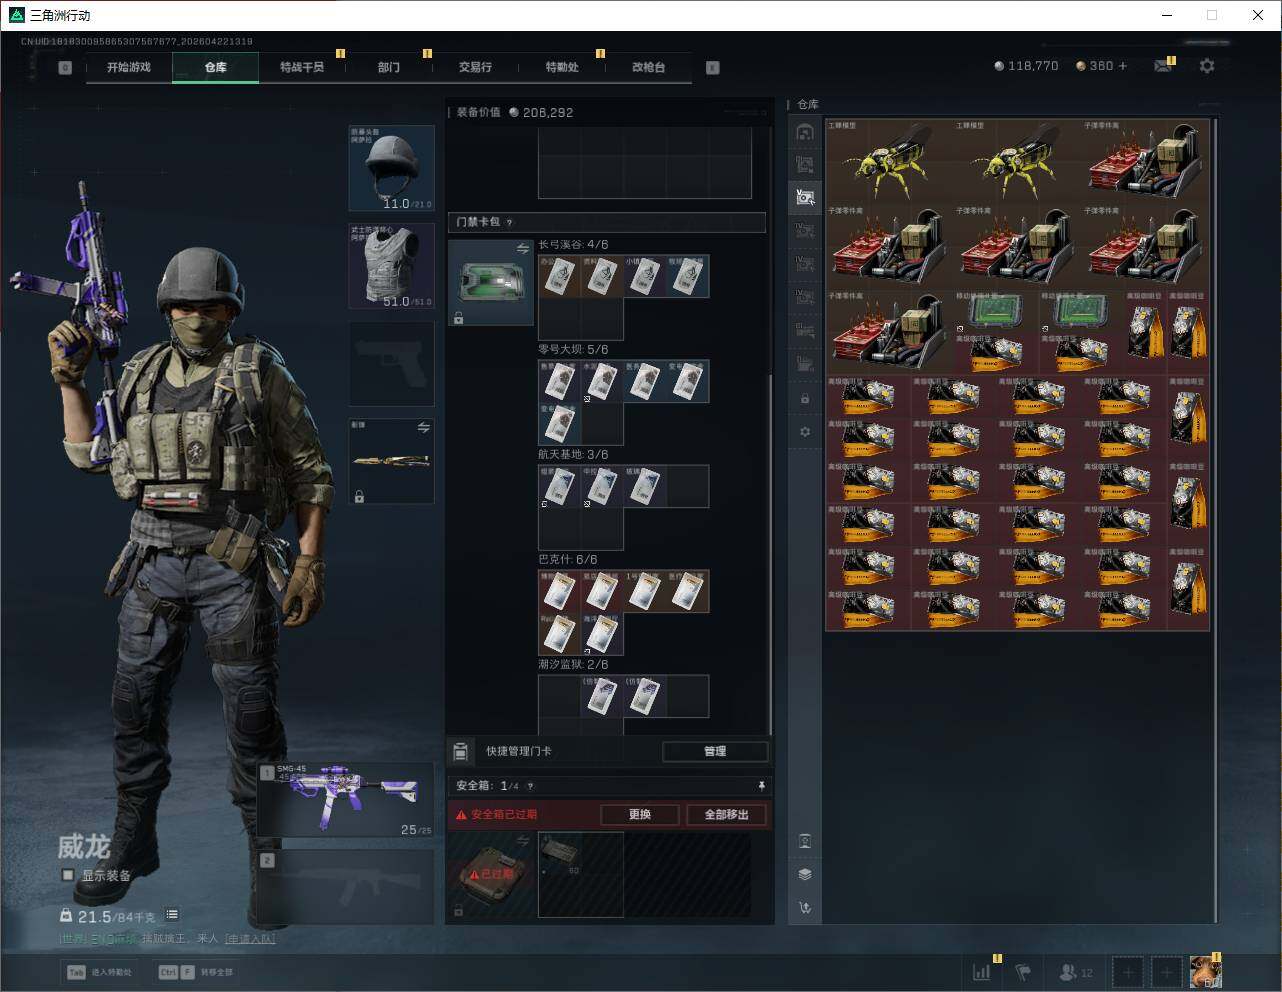Click the 潮汐监狱: 2/6 keycard label
The image size is (1282, 992).
(573, 665)
